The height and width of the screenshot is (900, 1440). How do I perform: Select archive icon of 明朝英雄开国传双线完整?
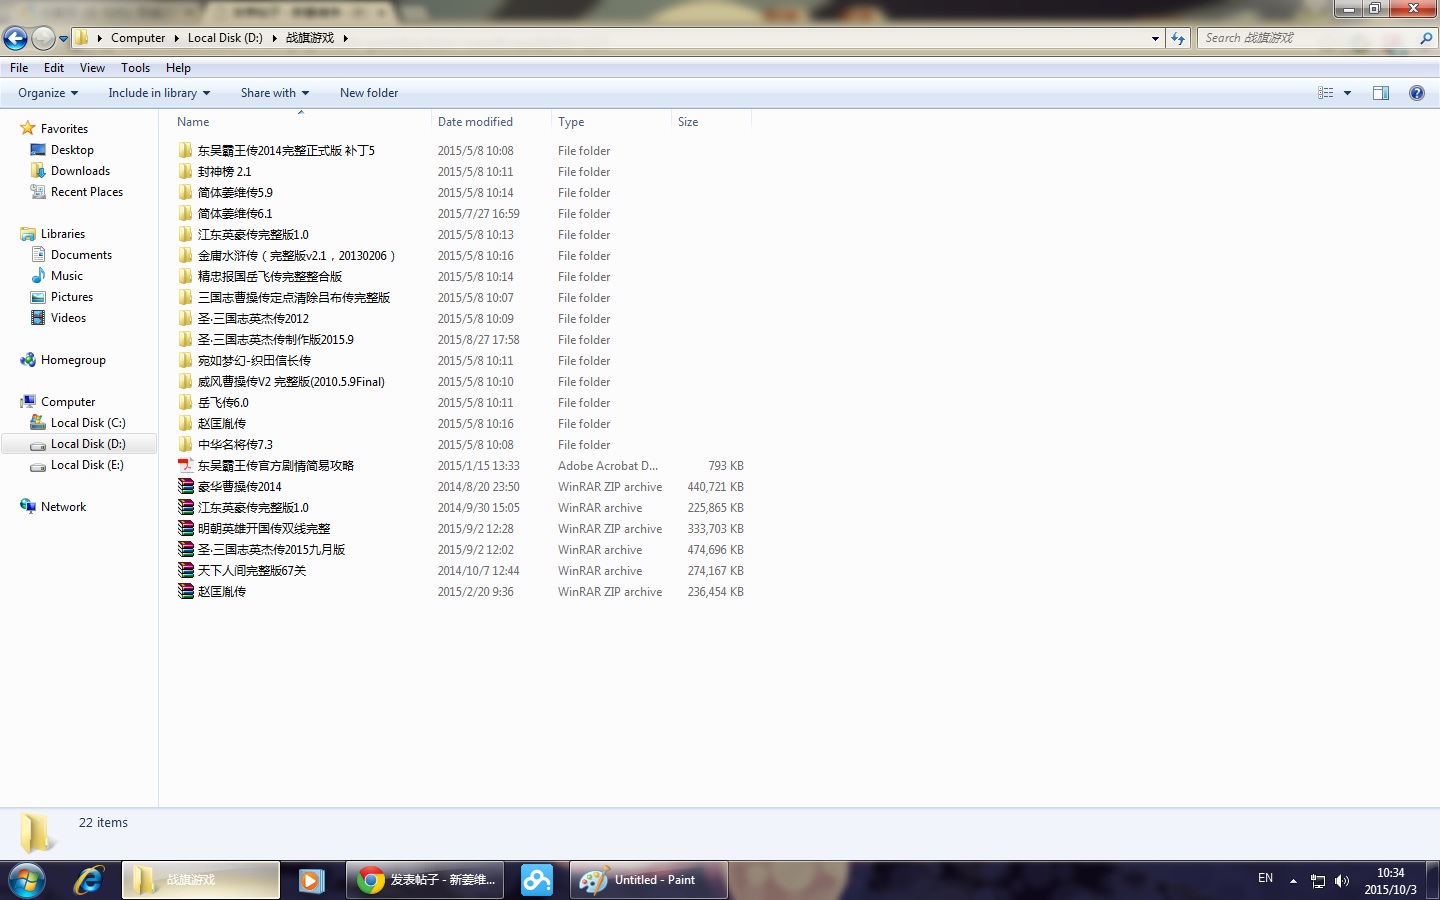(x=186, y=529)
